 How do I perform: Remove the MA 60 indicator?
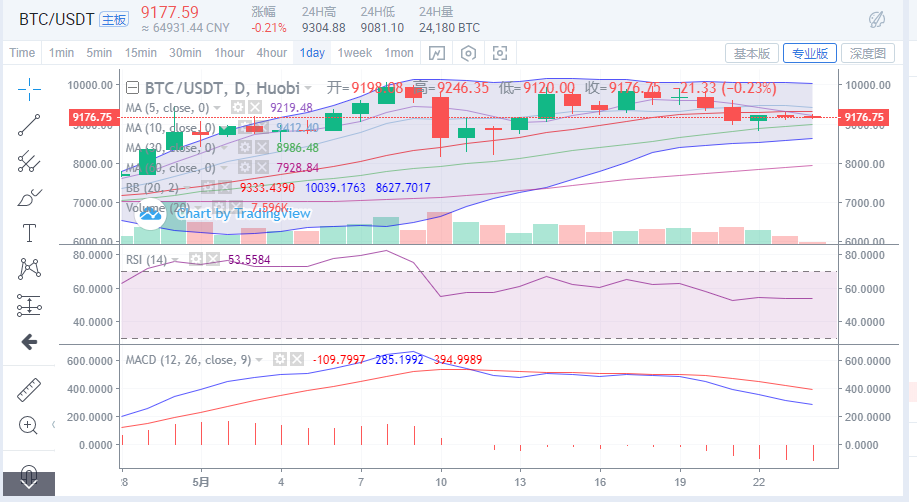click(261, 168)
